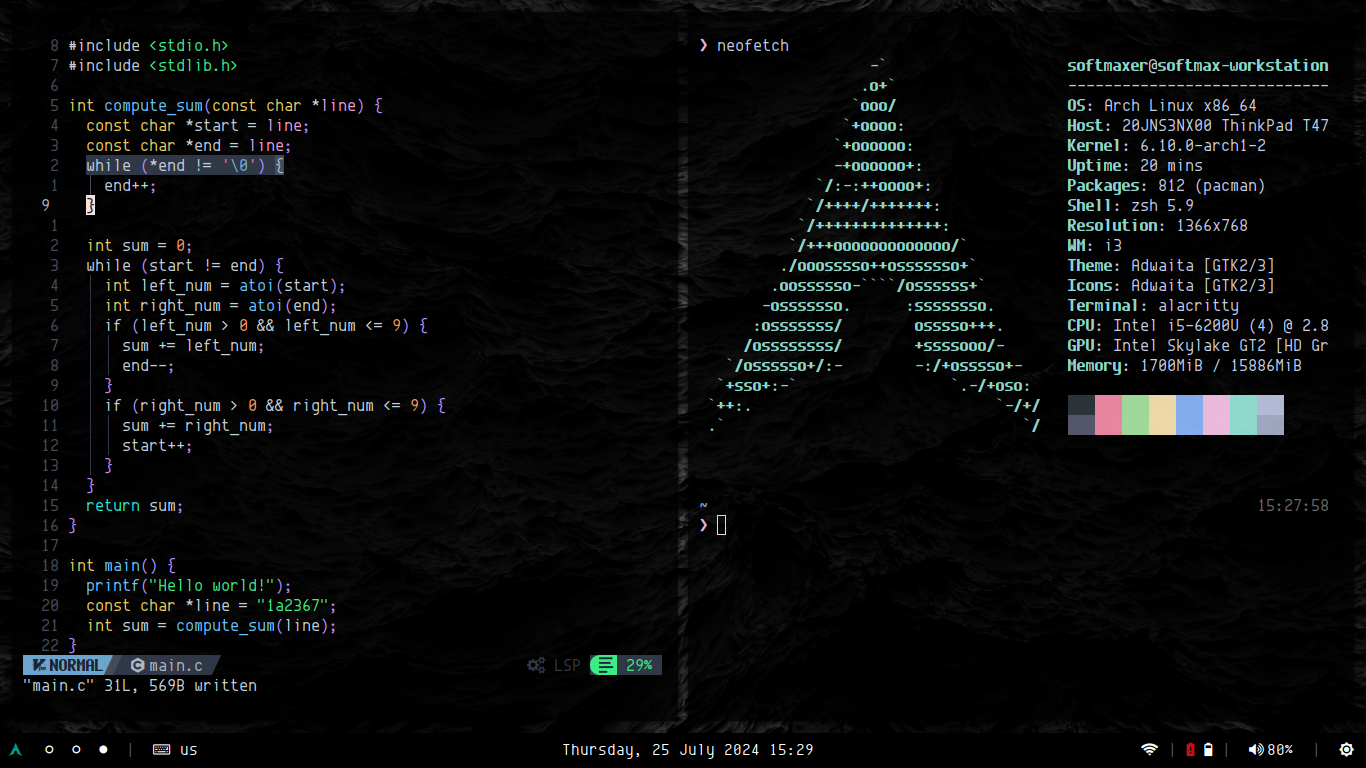The width and height of the screenshot is (1366, 768).
Task: Click the 'Shell: zsh 5.9' line
Action: tap(1130, 205)
